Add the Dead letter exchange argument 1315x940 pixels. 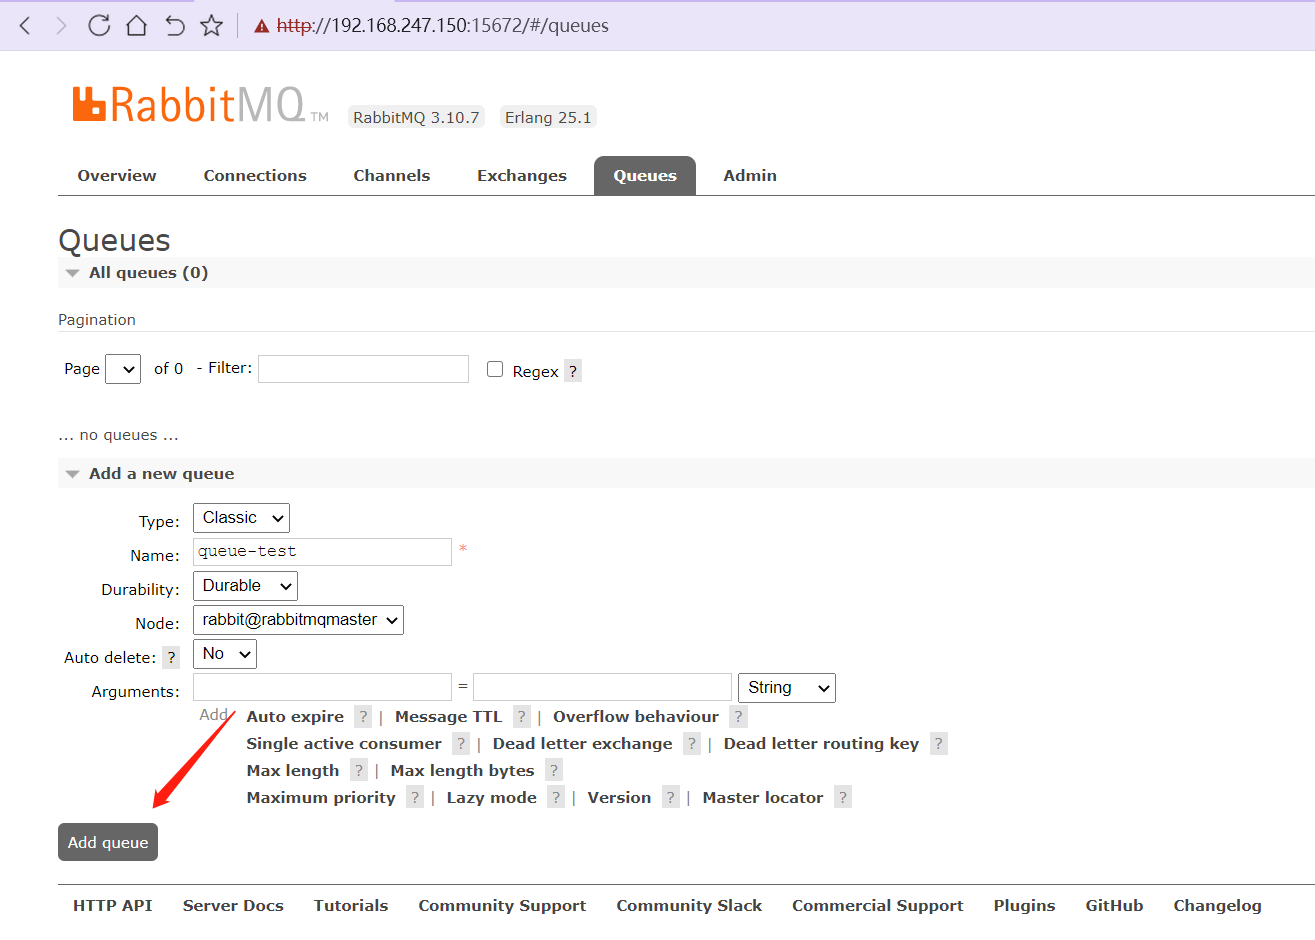582,744
